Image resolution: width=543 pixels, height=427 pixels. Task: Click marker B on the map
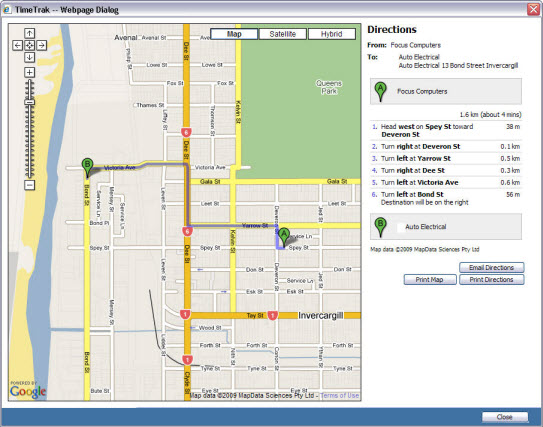[87, 167]
